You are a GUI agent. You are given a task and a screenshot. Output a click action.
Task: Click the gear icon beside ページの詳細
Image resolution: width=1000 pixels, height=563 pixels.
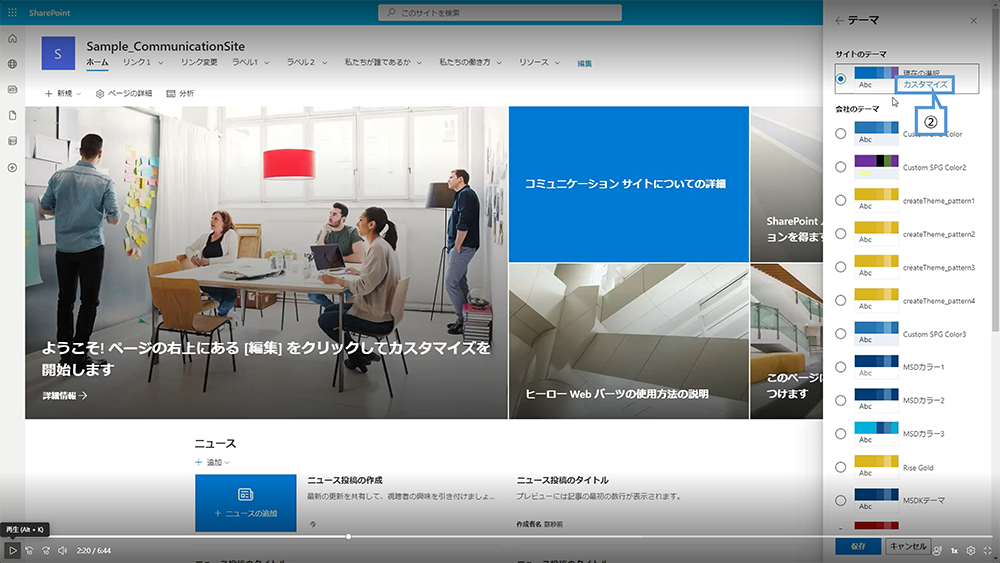point(99,94)
